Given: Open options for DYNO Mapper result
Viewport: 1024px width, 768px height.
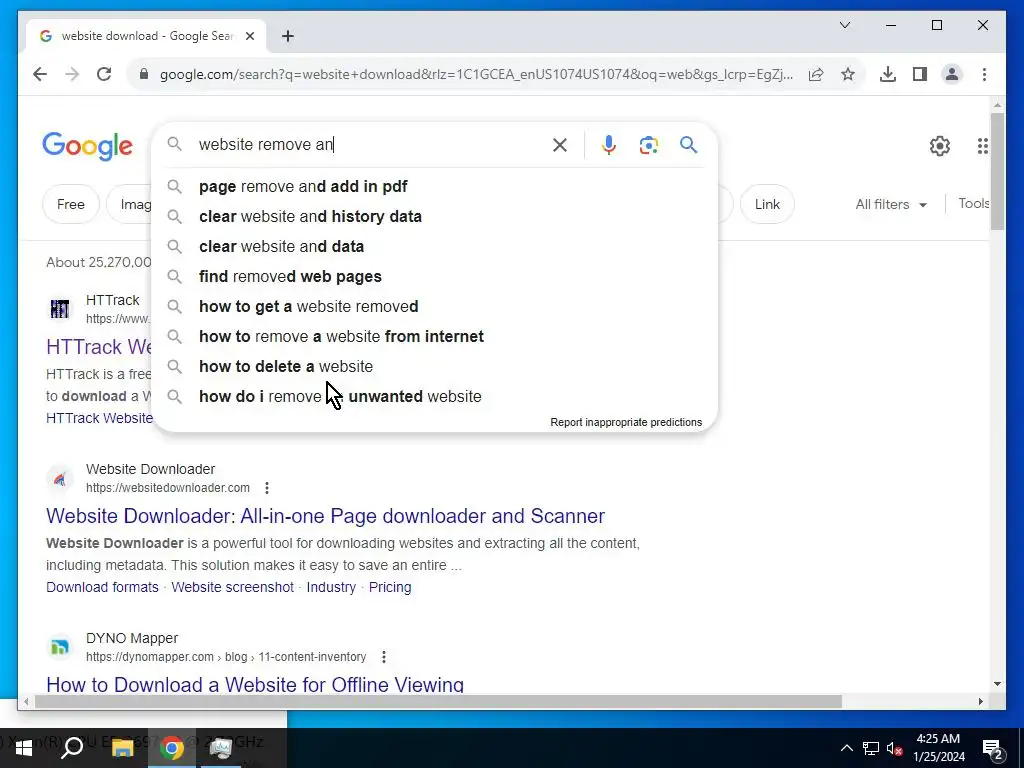Looking at the screenshot, I should pos(384,657).
